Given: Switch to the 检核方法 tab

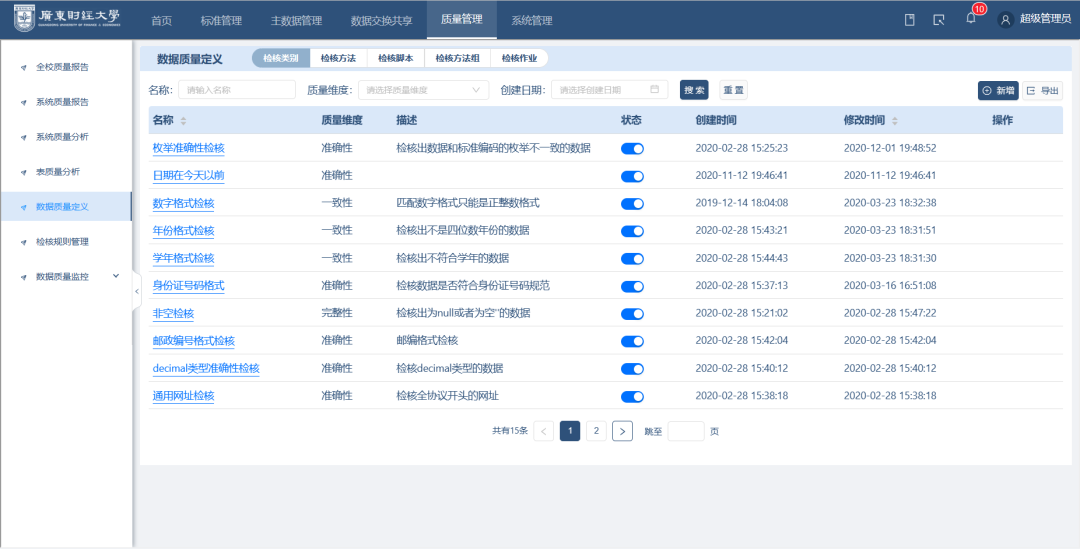Looking at the screenshot, I should [338, 58].
